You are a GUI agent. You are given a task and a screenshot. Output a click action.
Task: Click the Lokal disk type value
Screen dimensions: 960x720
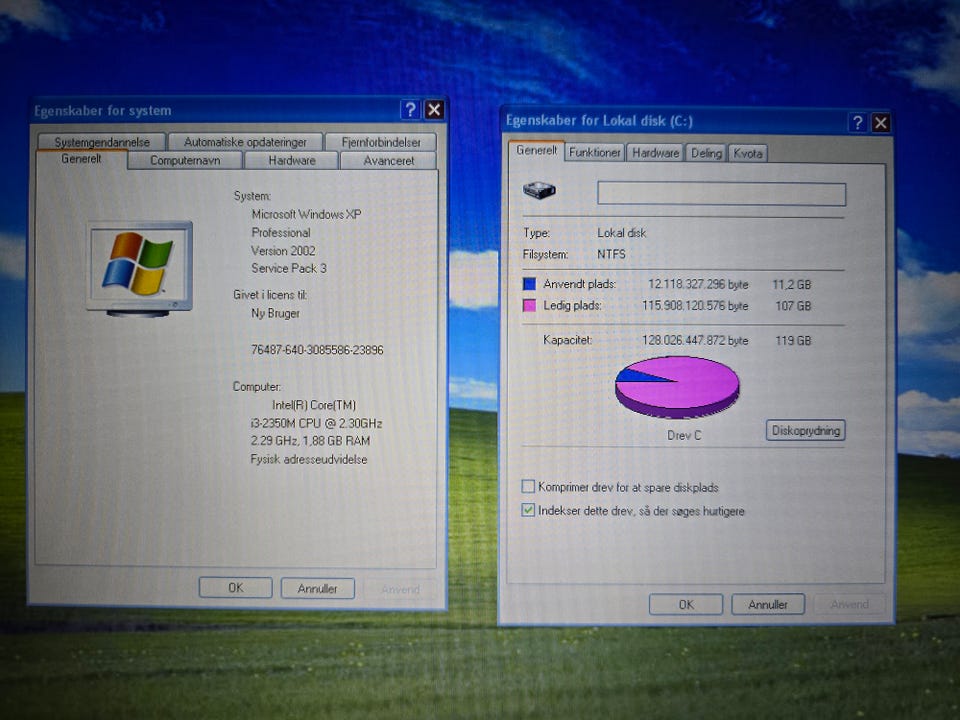(621, 233)
